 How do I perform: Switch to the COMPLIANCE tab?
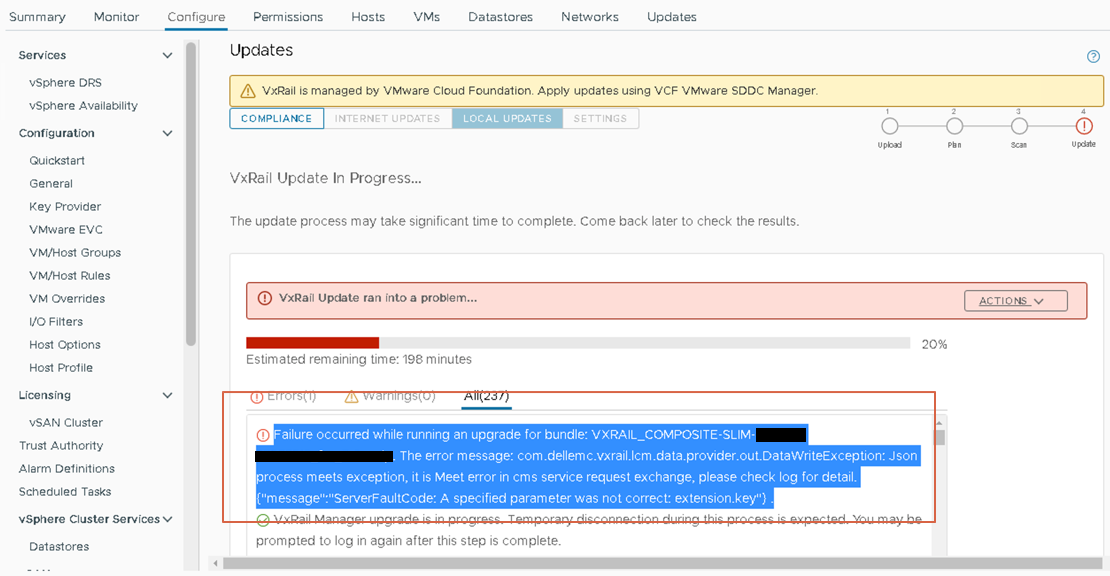(276, 118)
